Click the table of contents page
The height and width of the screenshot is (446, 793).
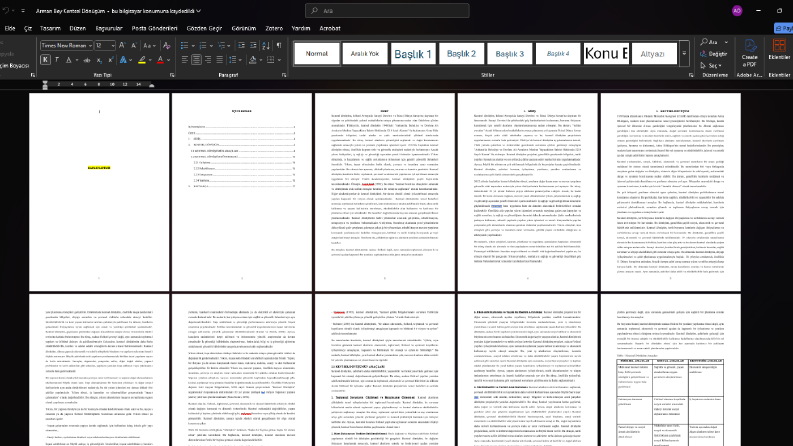click(242, 192)
